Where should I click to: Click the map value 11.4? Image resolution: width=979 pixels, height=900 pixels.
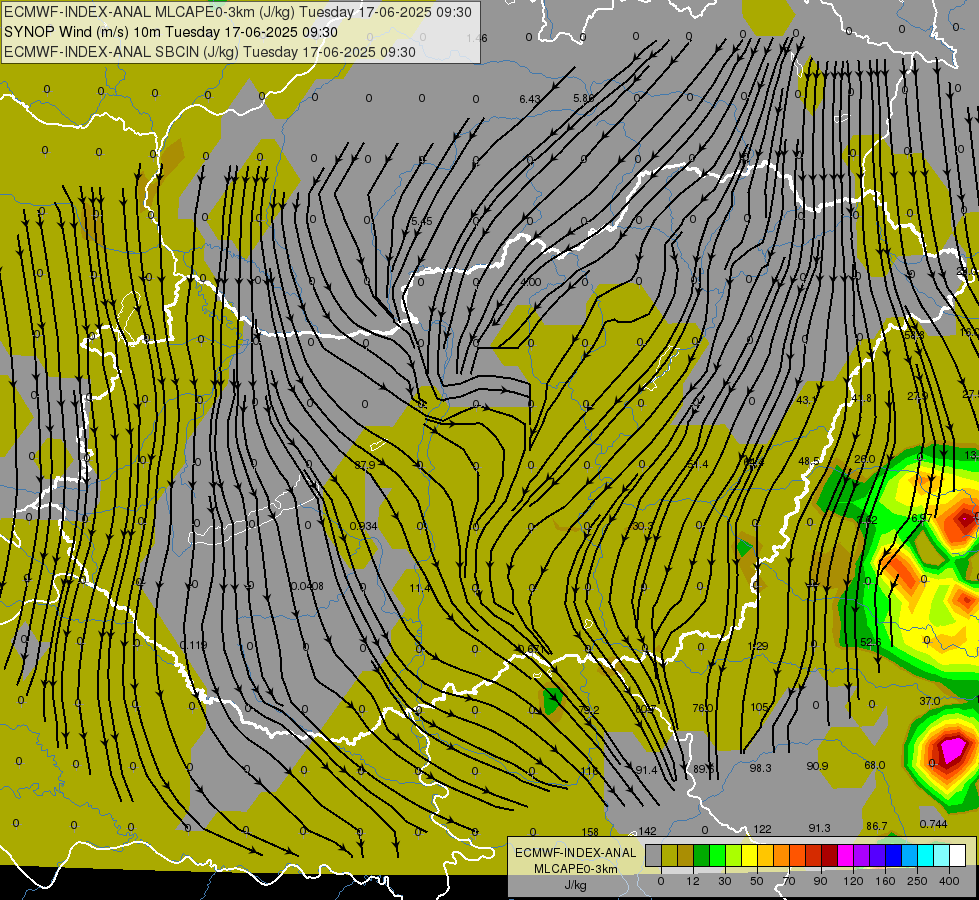pyautogui.click(x=420, y=588)
